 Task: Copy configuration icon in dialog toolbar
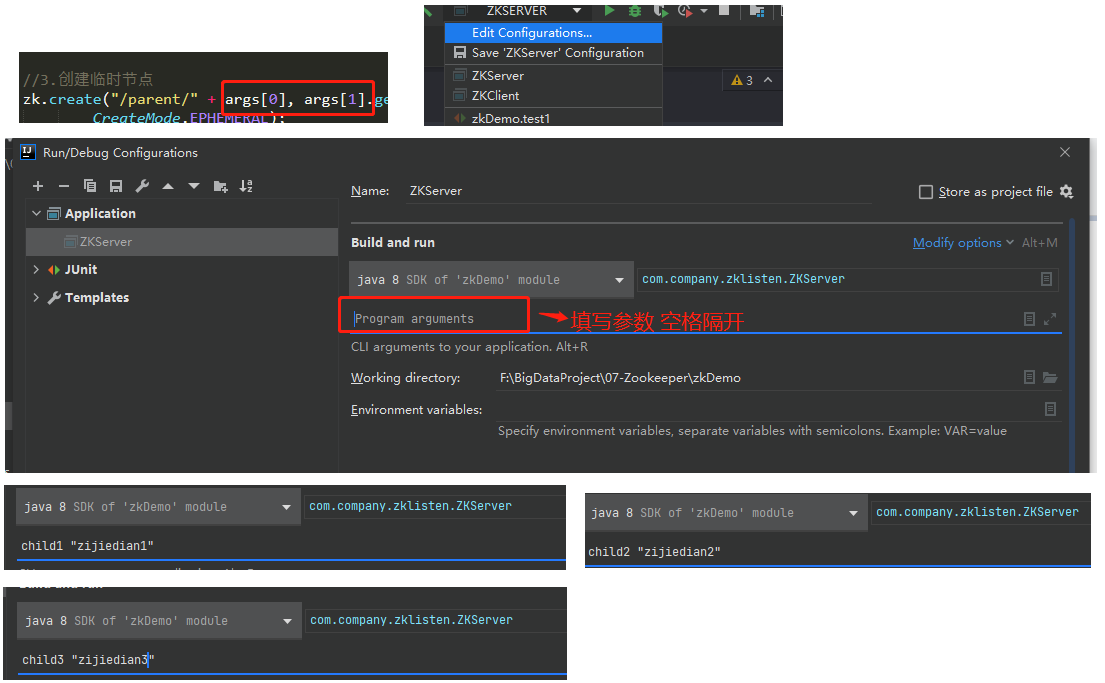coord(89,186)
